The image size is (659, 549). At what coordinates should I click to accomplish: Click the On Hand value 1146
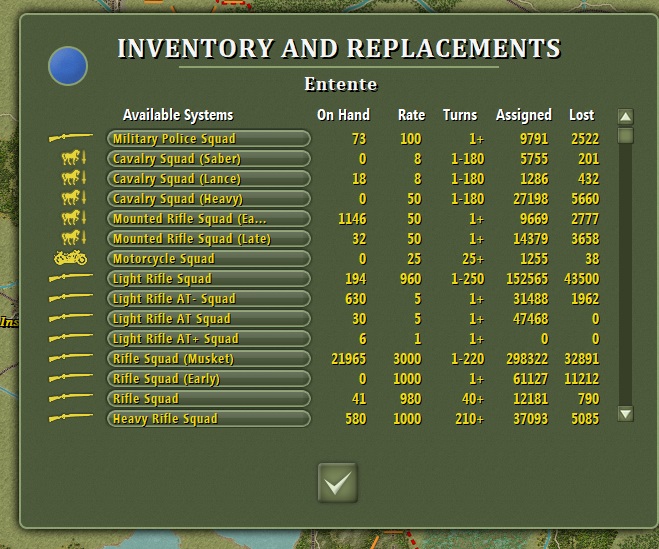[x=352, y=219]
